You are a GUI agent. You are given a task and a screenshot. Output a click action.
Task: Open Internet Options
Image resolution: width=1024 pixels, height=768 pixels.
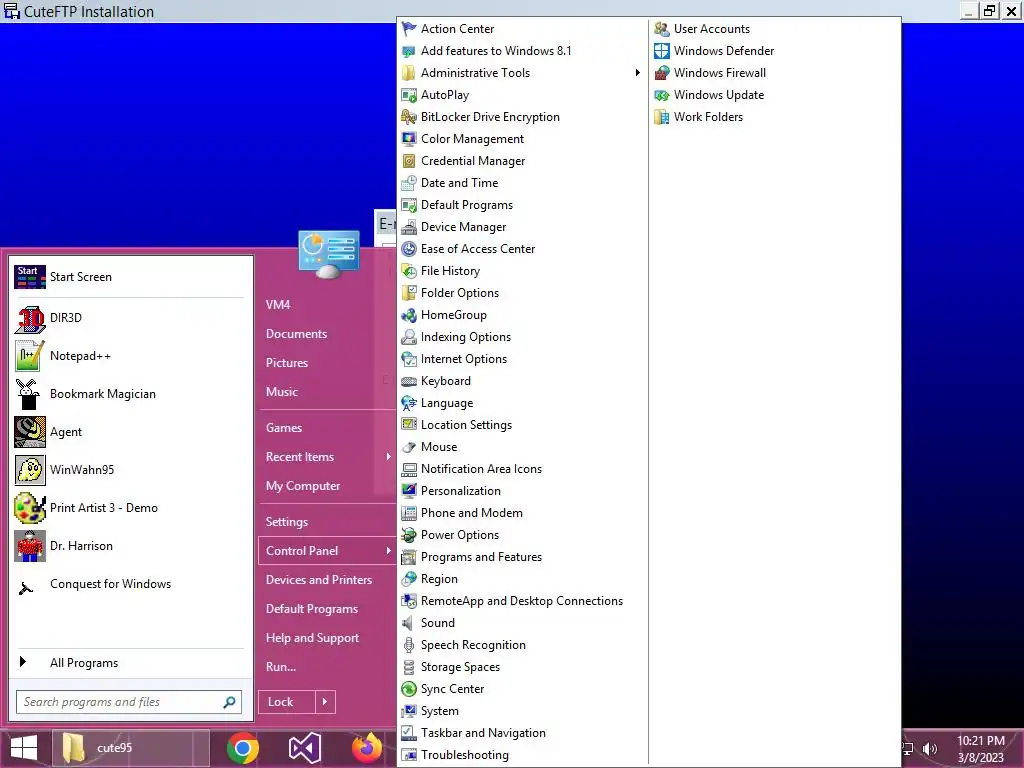[x=522, y=359]
